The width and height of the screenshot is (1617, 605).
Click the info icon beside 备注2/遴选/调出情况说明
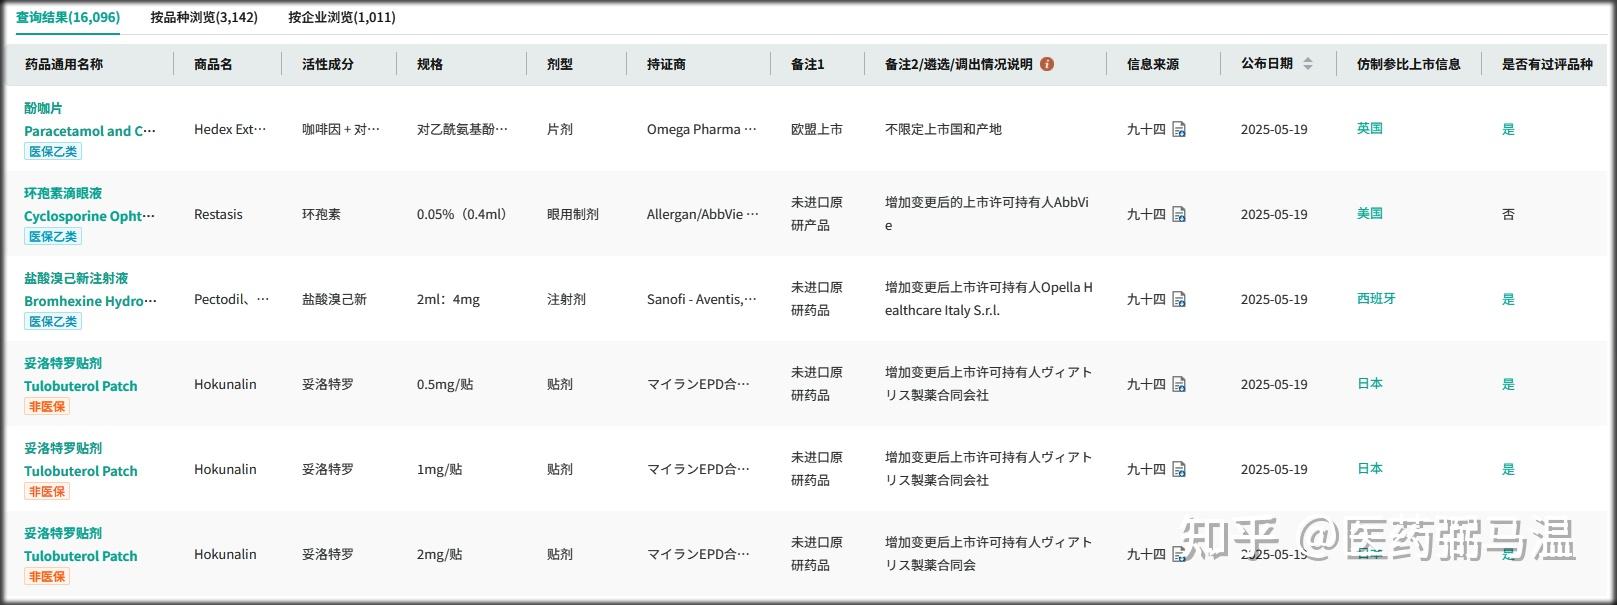tap(1047, 64)
